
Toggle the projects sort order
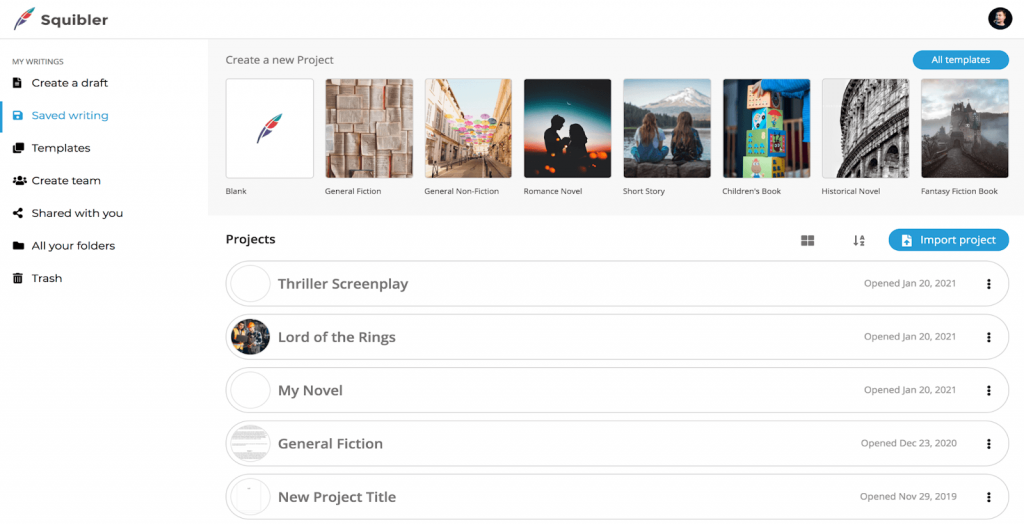coord(858,240)
